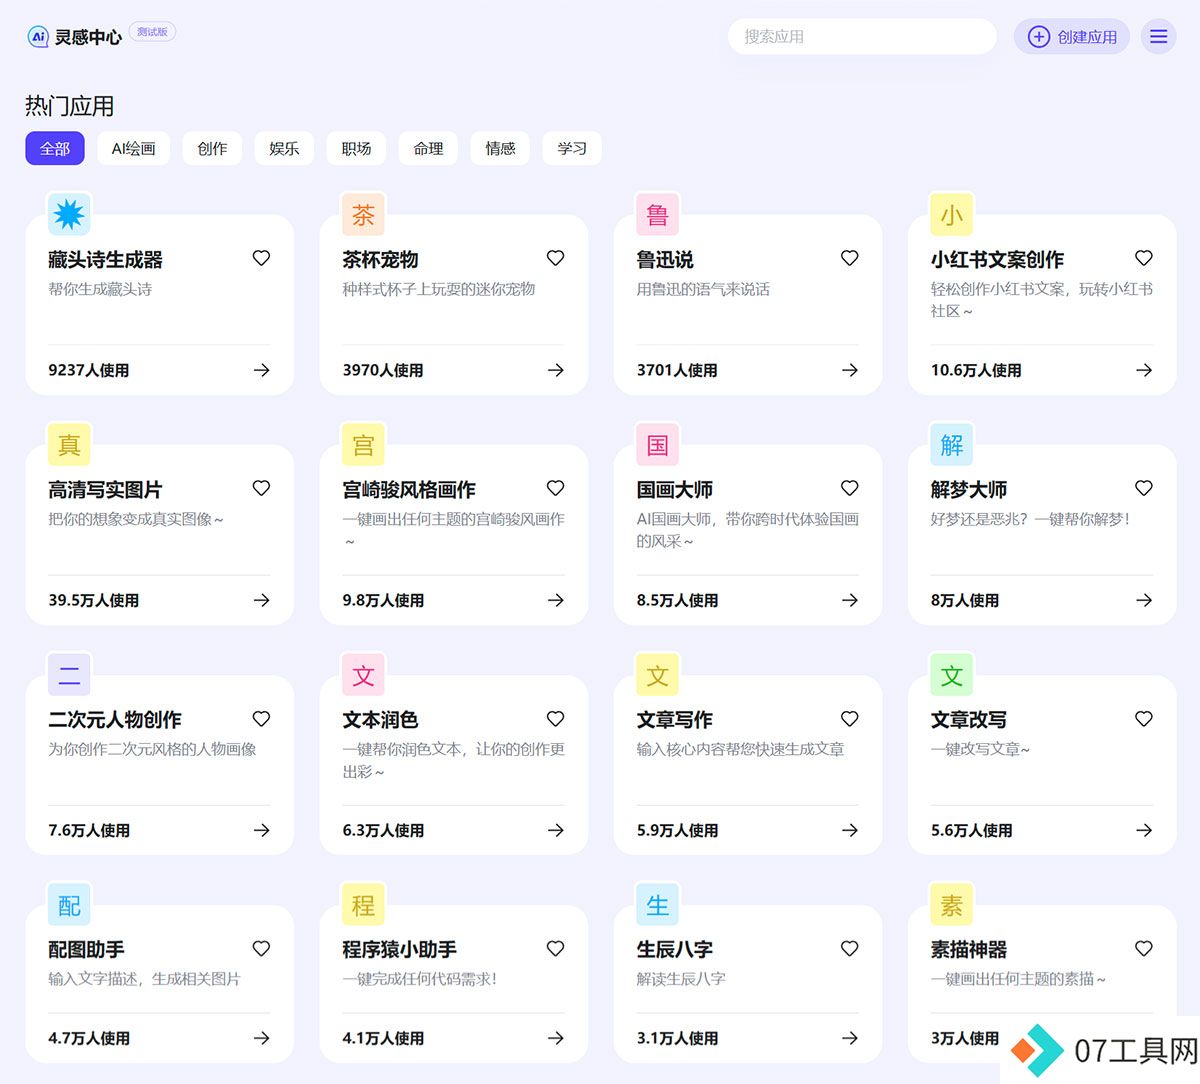Click the 高清写实图片 真 icon tile
Screen dimensions: 1200x1084
pos(69,444)
